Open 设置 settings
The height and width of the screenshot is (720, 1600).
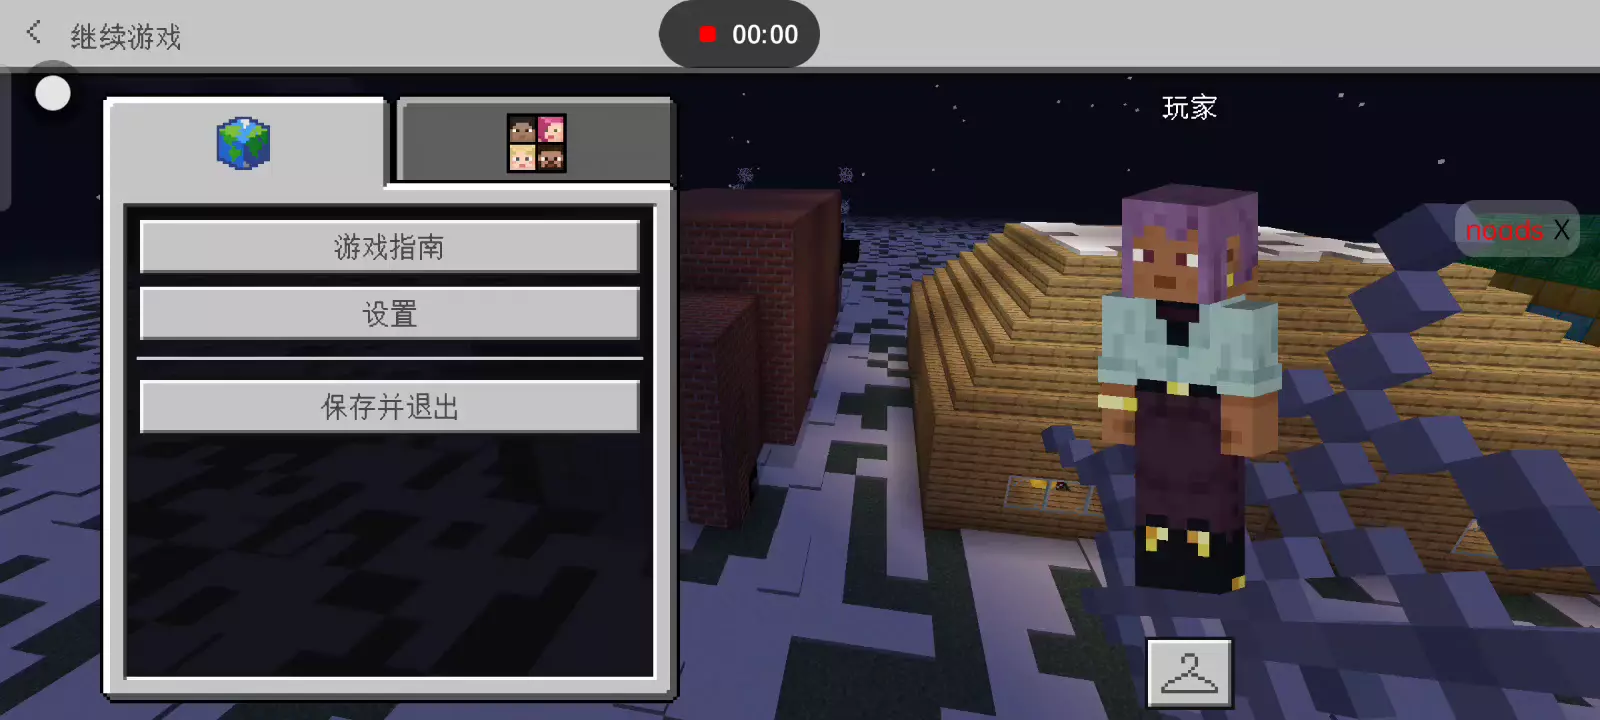[x=389, y=314]
